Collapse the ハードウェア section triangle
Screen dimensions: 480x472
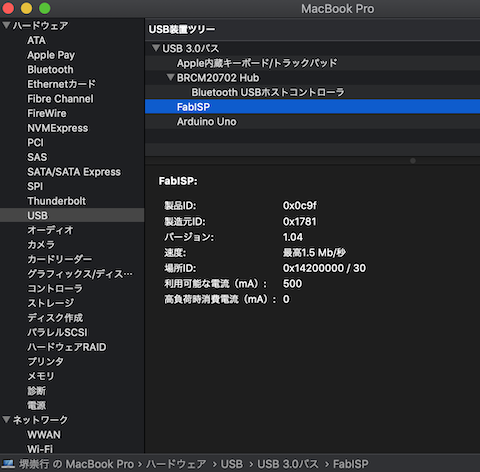tap(6, 25)
